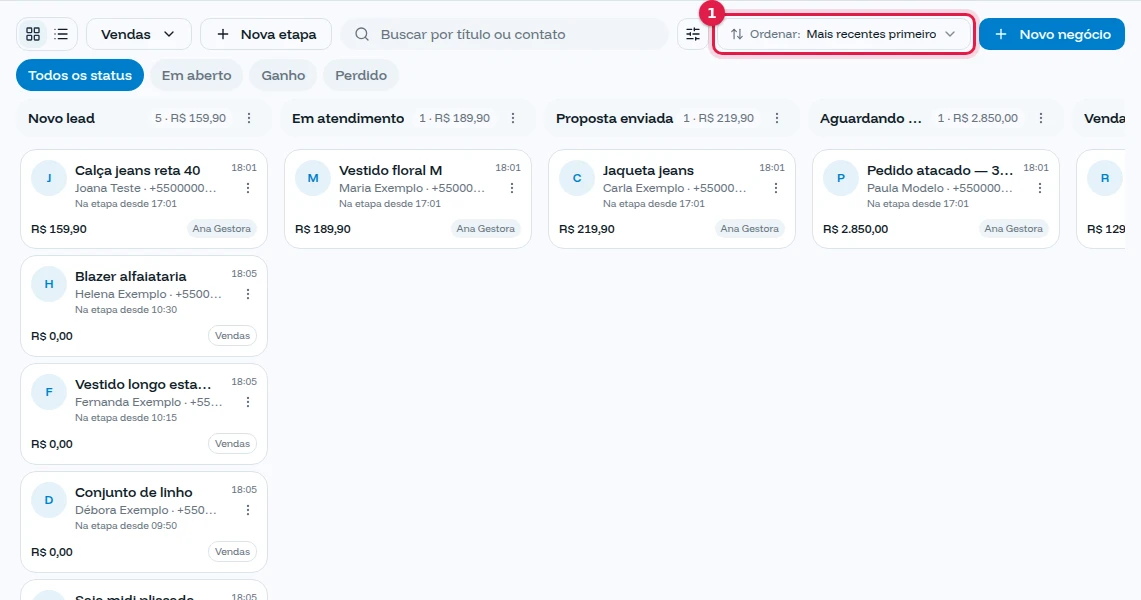
Task: Click the R$ 2.850,00 deal value
Action: [x=855, y=229]
